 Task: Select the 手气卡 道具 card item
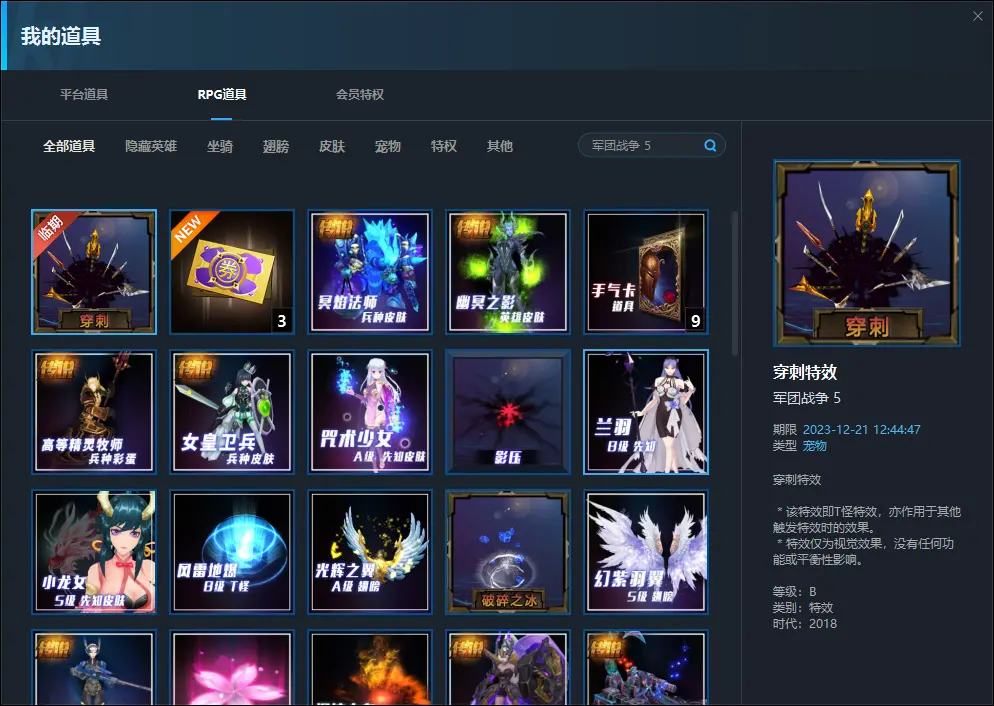[646, 272]
